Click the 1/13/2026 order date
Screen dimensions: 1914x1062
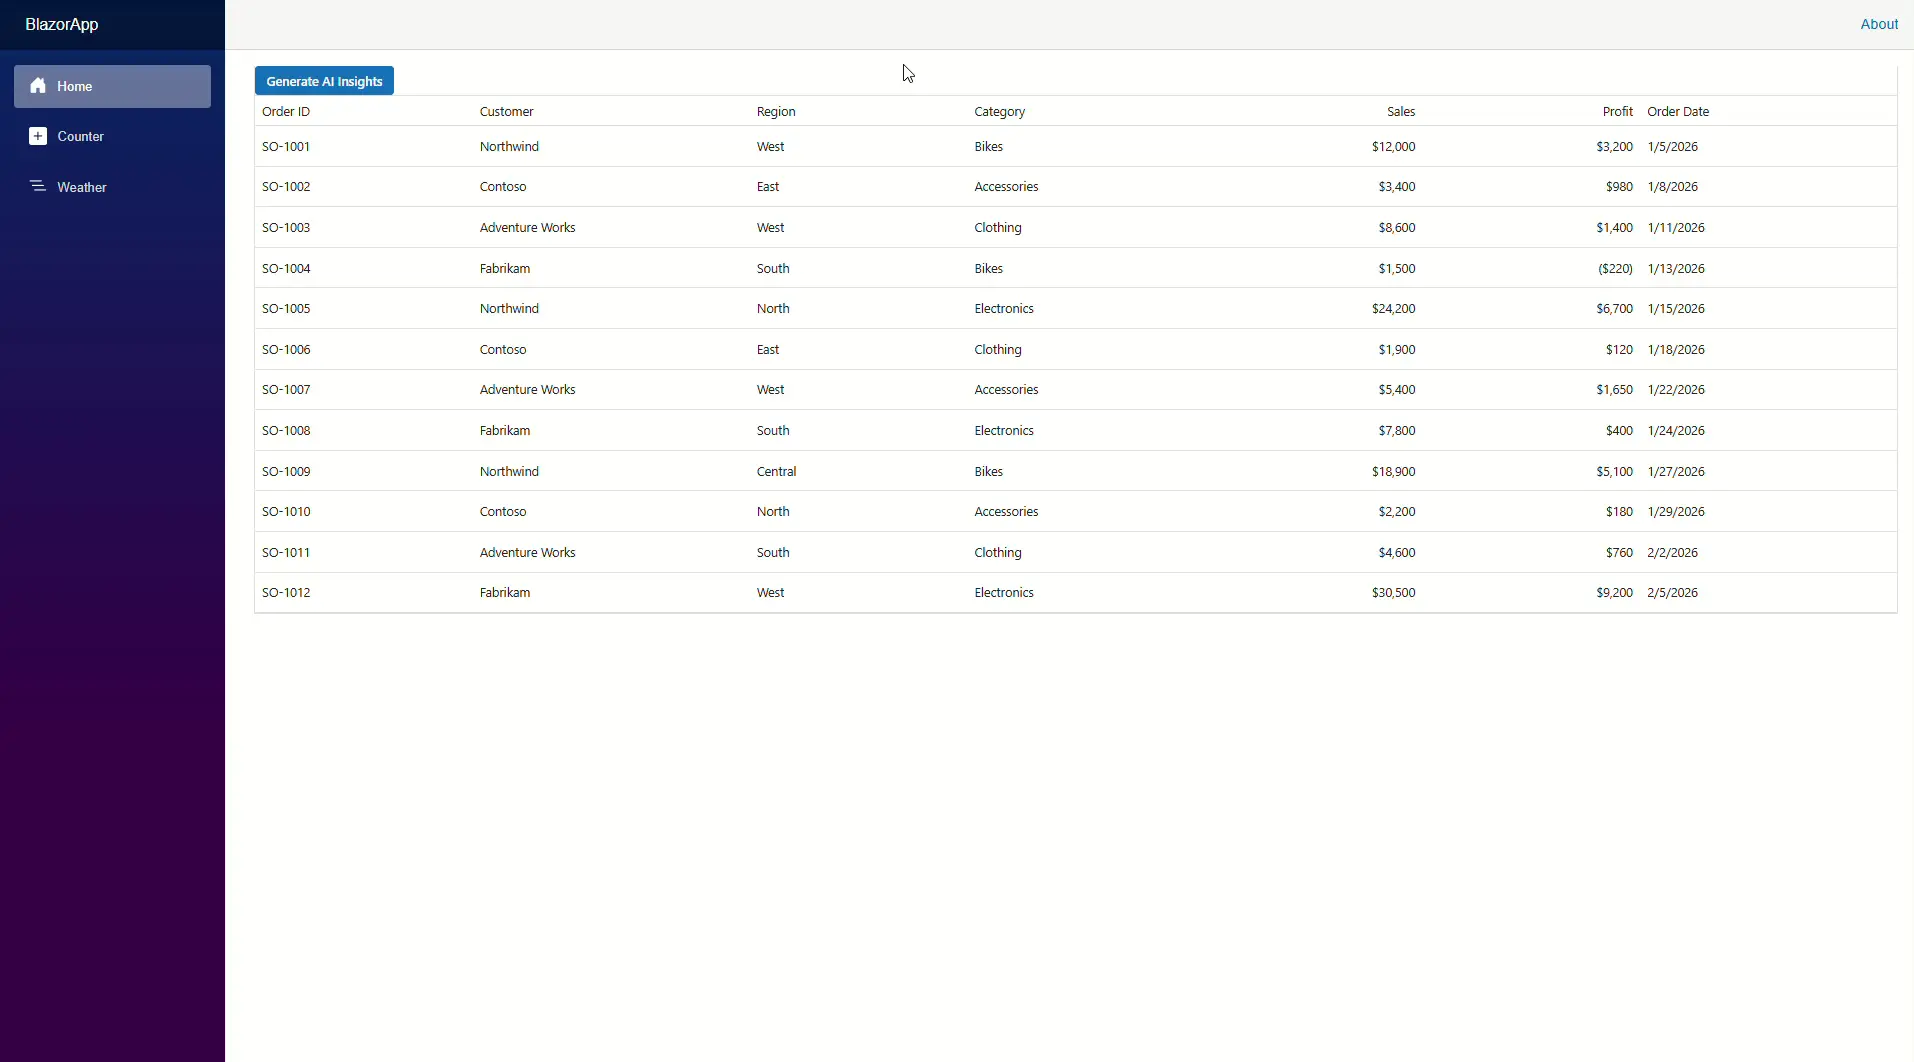(x=1677, y=269)
